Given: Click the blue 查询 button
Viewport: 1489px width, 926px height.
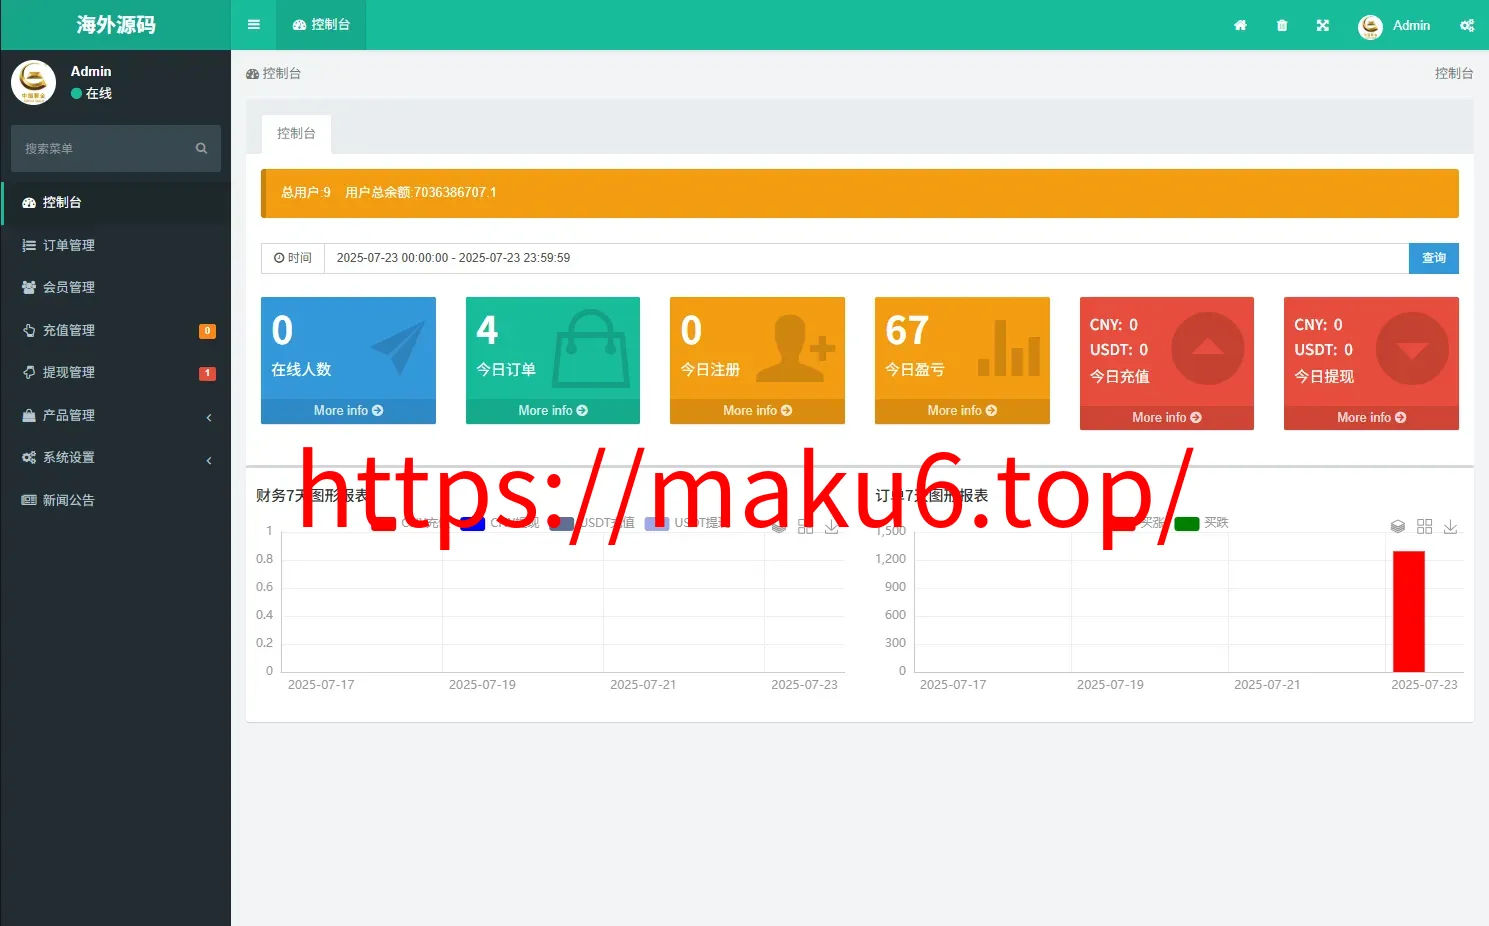Looking at the screenshot, I should 1433,258.
